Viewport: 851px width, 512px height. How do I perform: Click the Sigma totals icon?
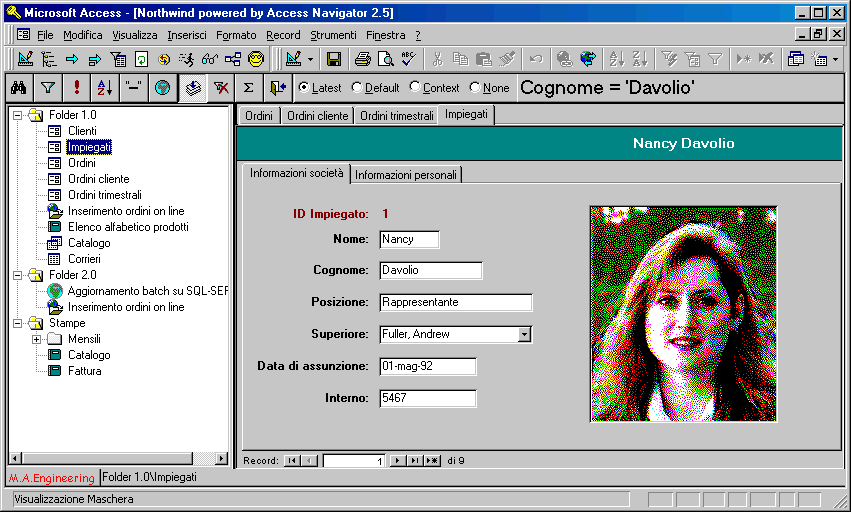[248, 88]
